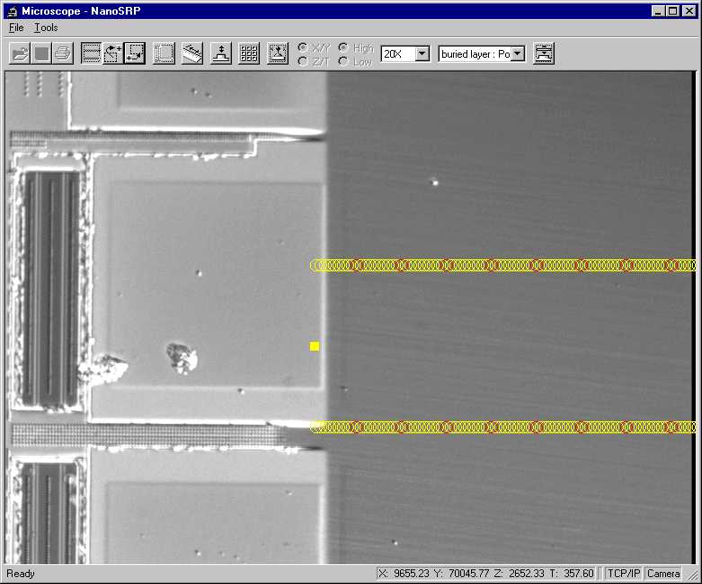This screenshot has height=584, width=702.
Task: Minimize the Microscope - NanoSRP window
Action: click(x=658, y=11)
